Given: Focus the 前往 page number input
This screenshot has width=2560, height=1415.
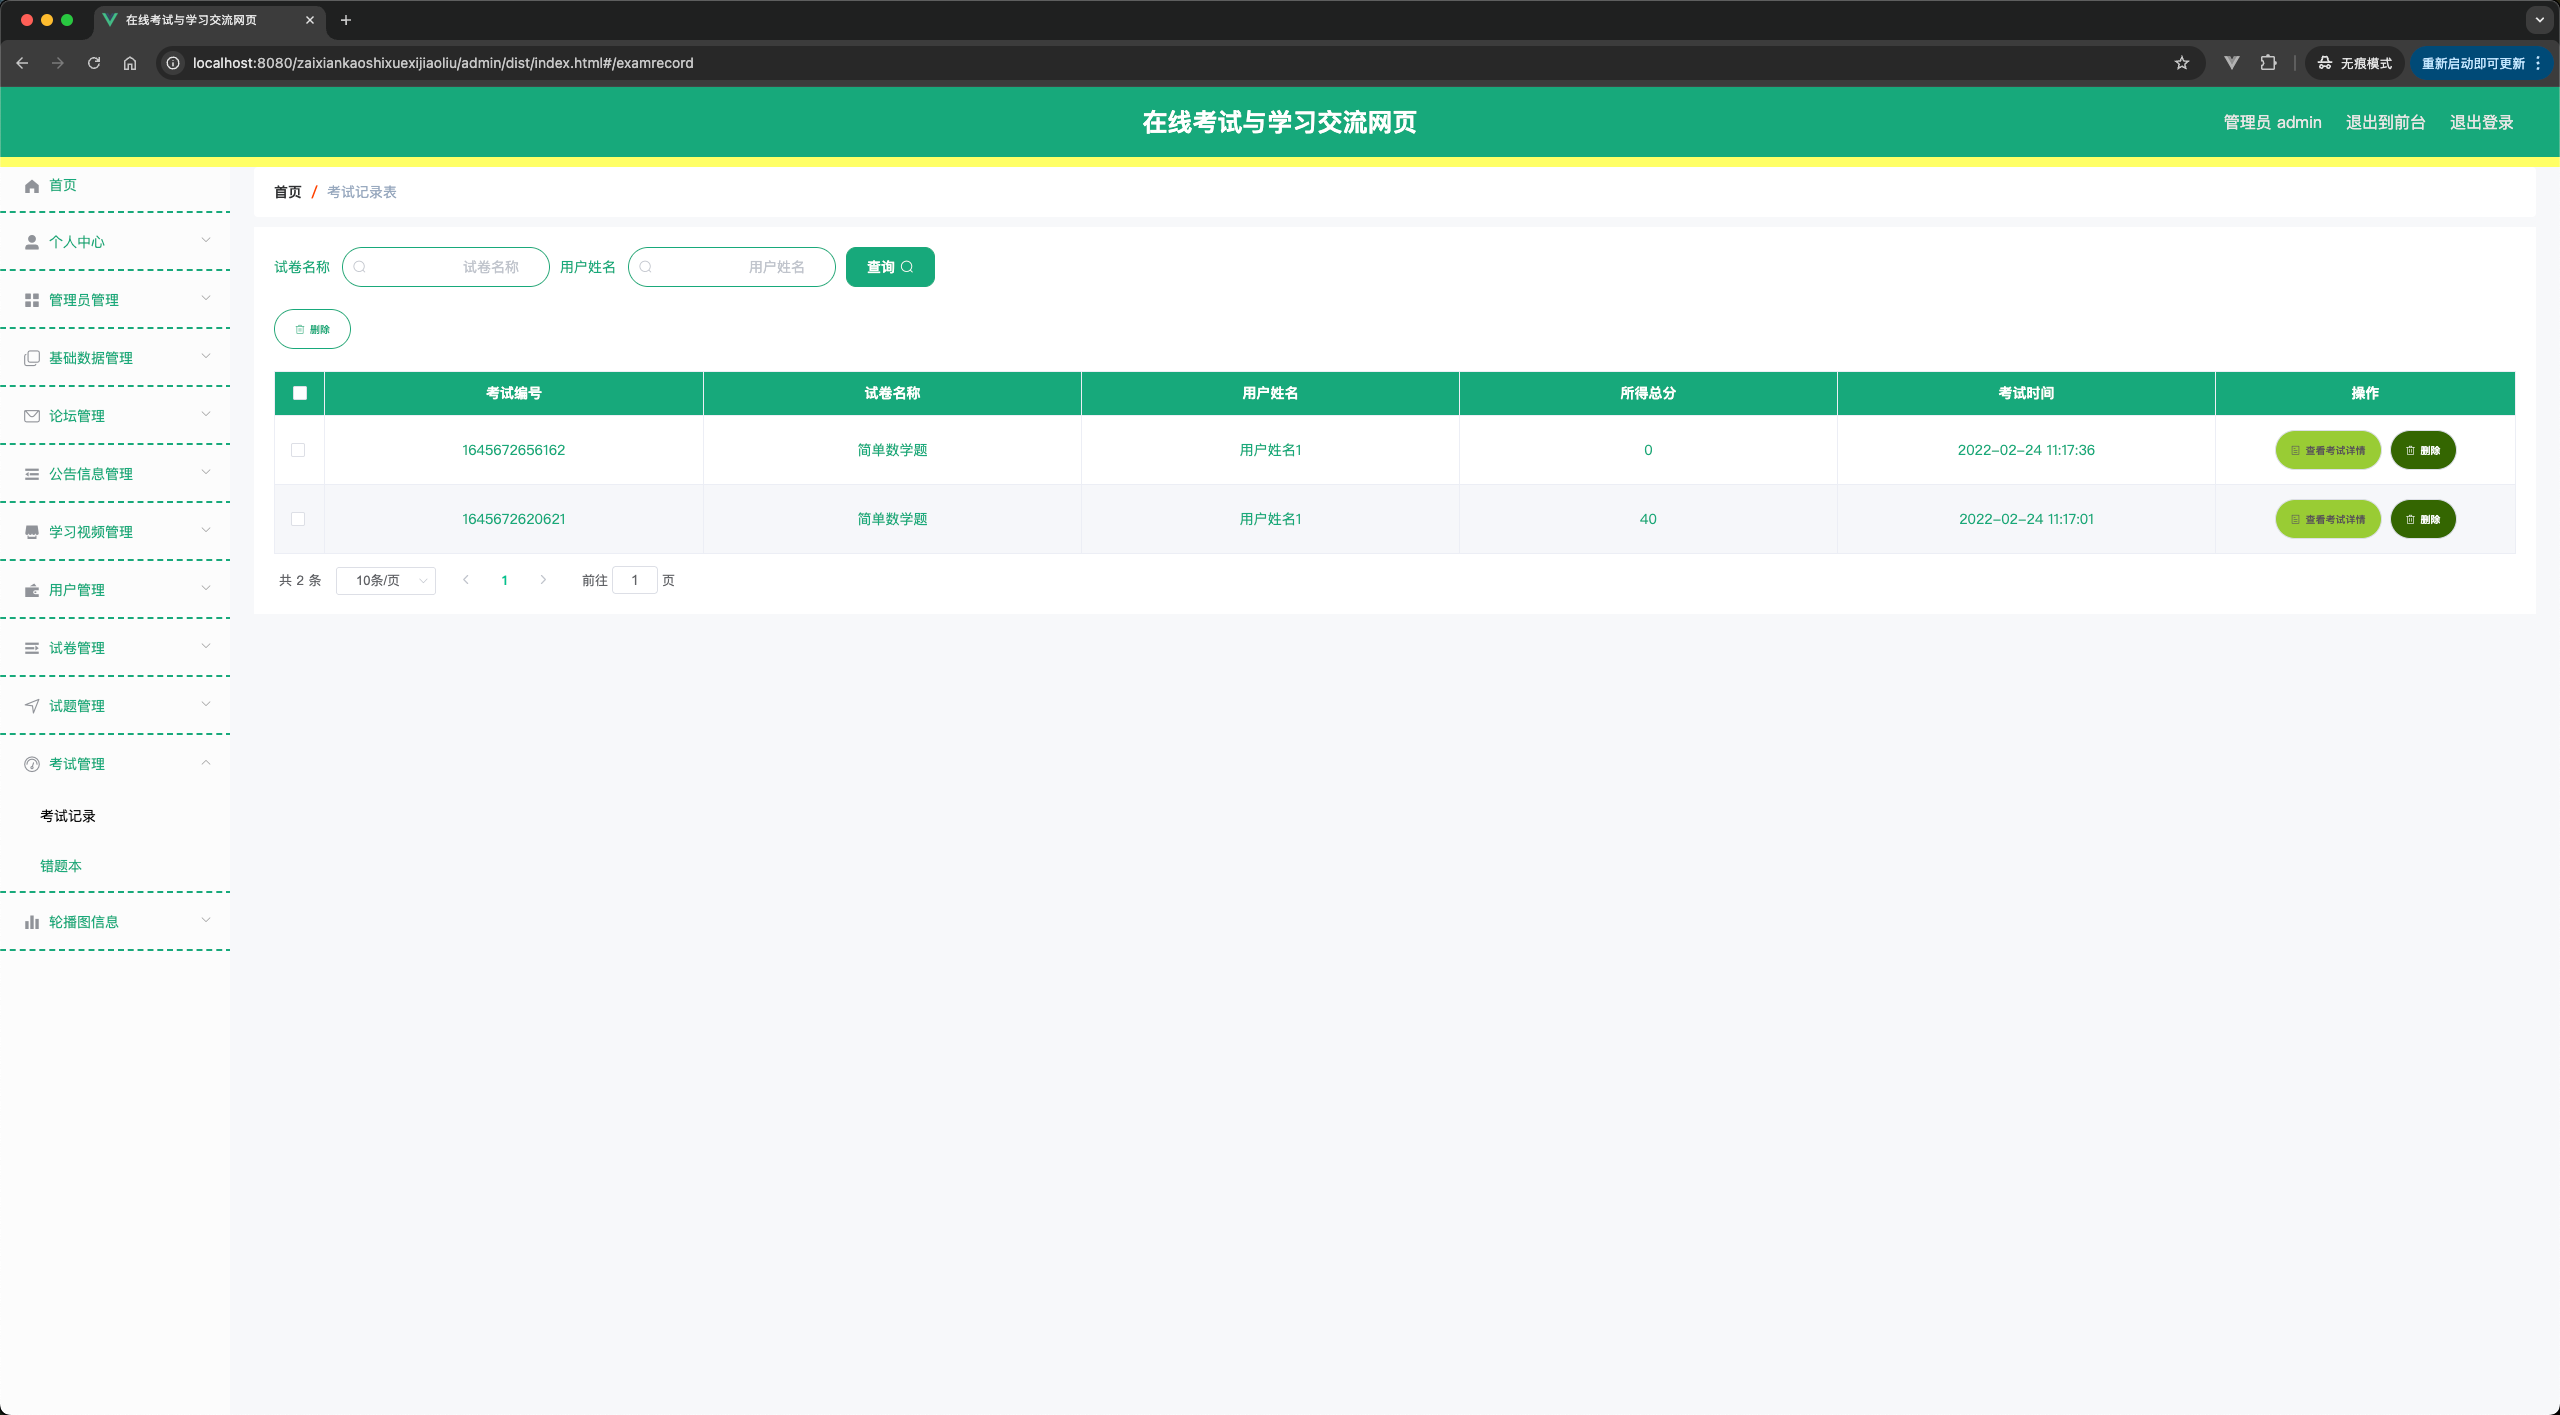Looking at the screenshot, I should 635,580.
